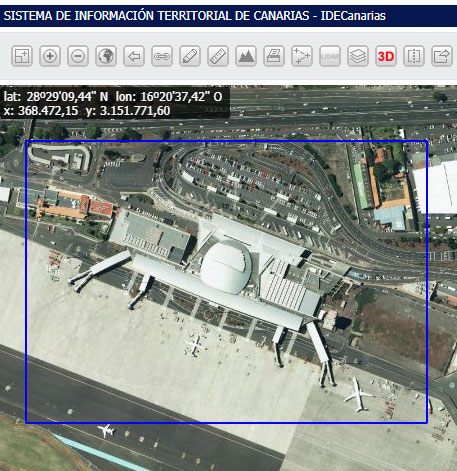
Task: Toggle the red 3D view button
Action: [x=386, y=56]
